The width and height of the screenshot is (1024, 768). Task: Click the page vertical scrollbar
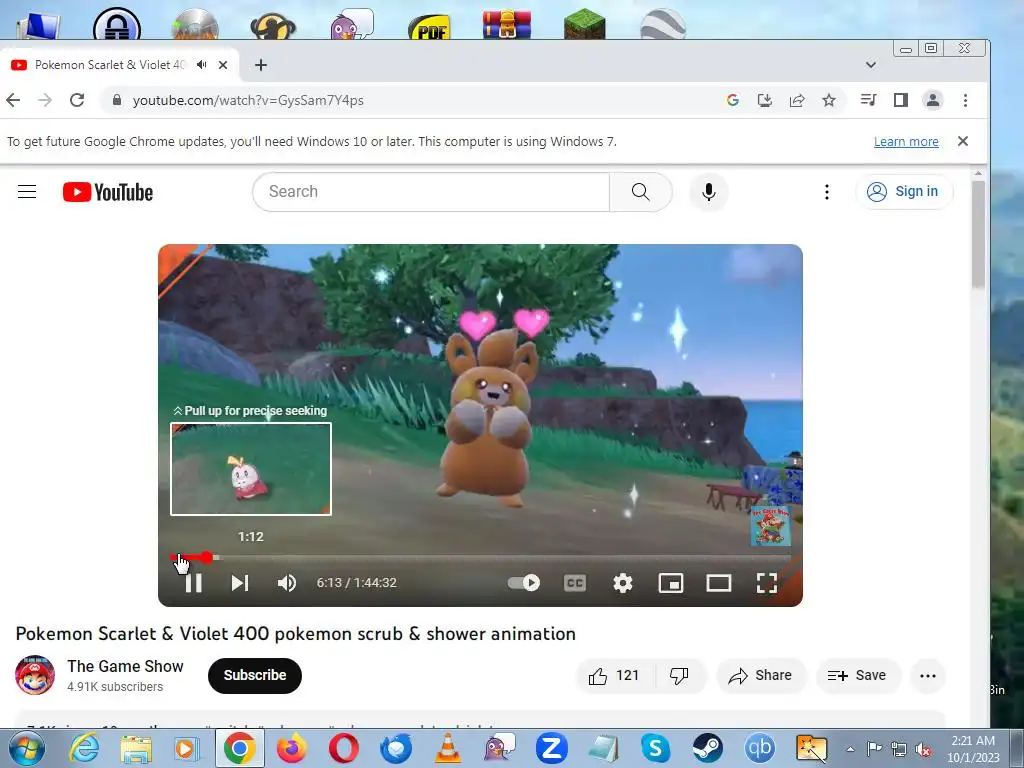[978, 235]
